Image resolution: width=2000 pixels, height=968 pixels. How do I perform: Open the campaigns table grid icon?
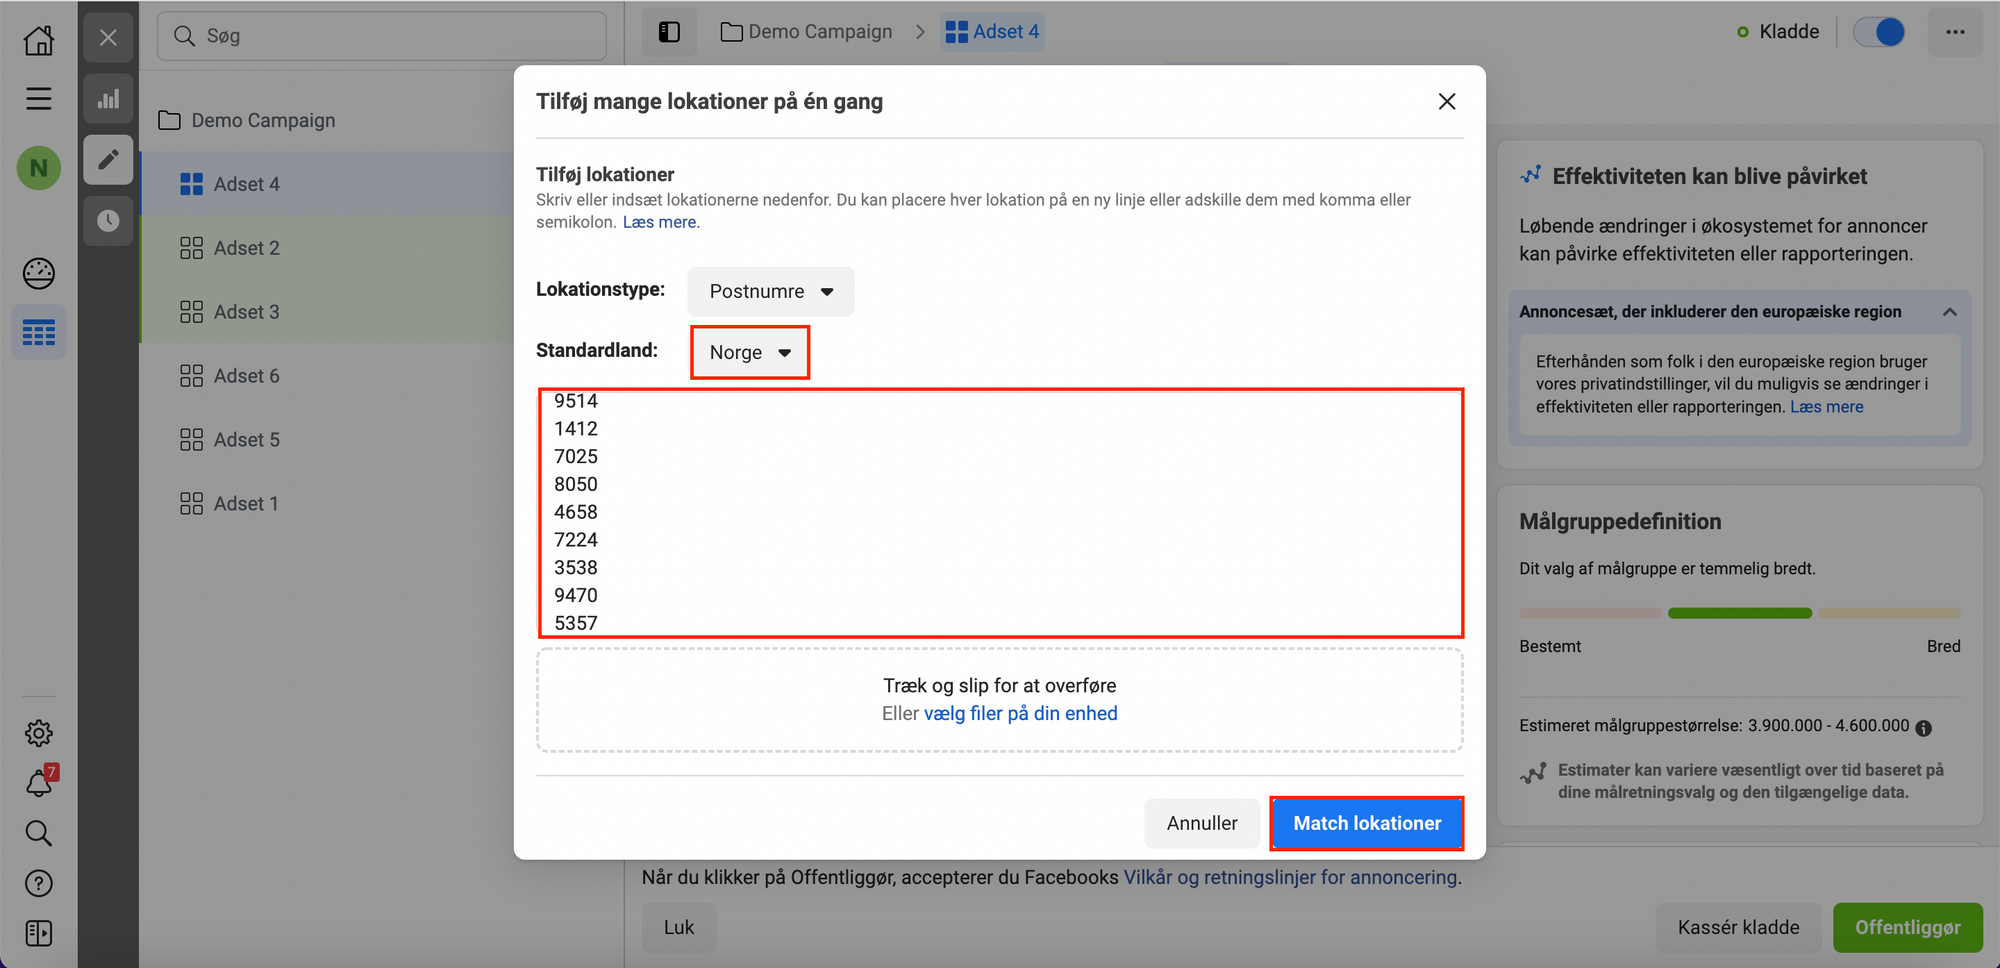click(x=39, y=333)
